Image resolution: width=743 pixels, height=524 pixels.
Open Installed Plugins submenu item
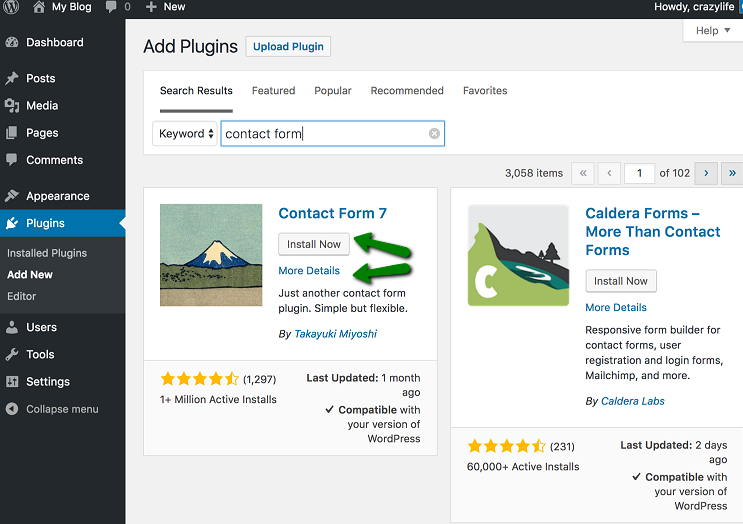[x=47, y=253]
